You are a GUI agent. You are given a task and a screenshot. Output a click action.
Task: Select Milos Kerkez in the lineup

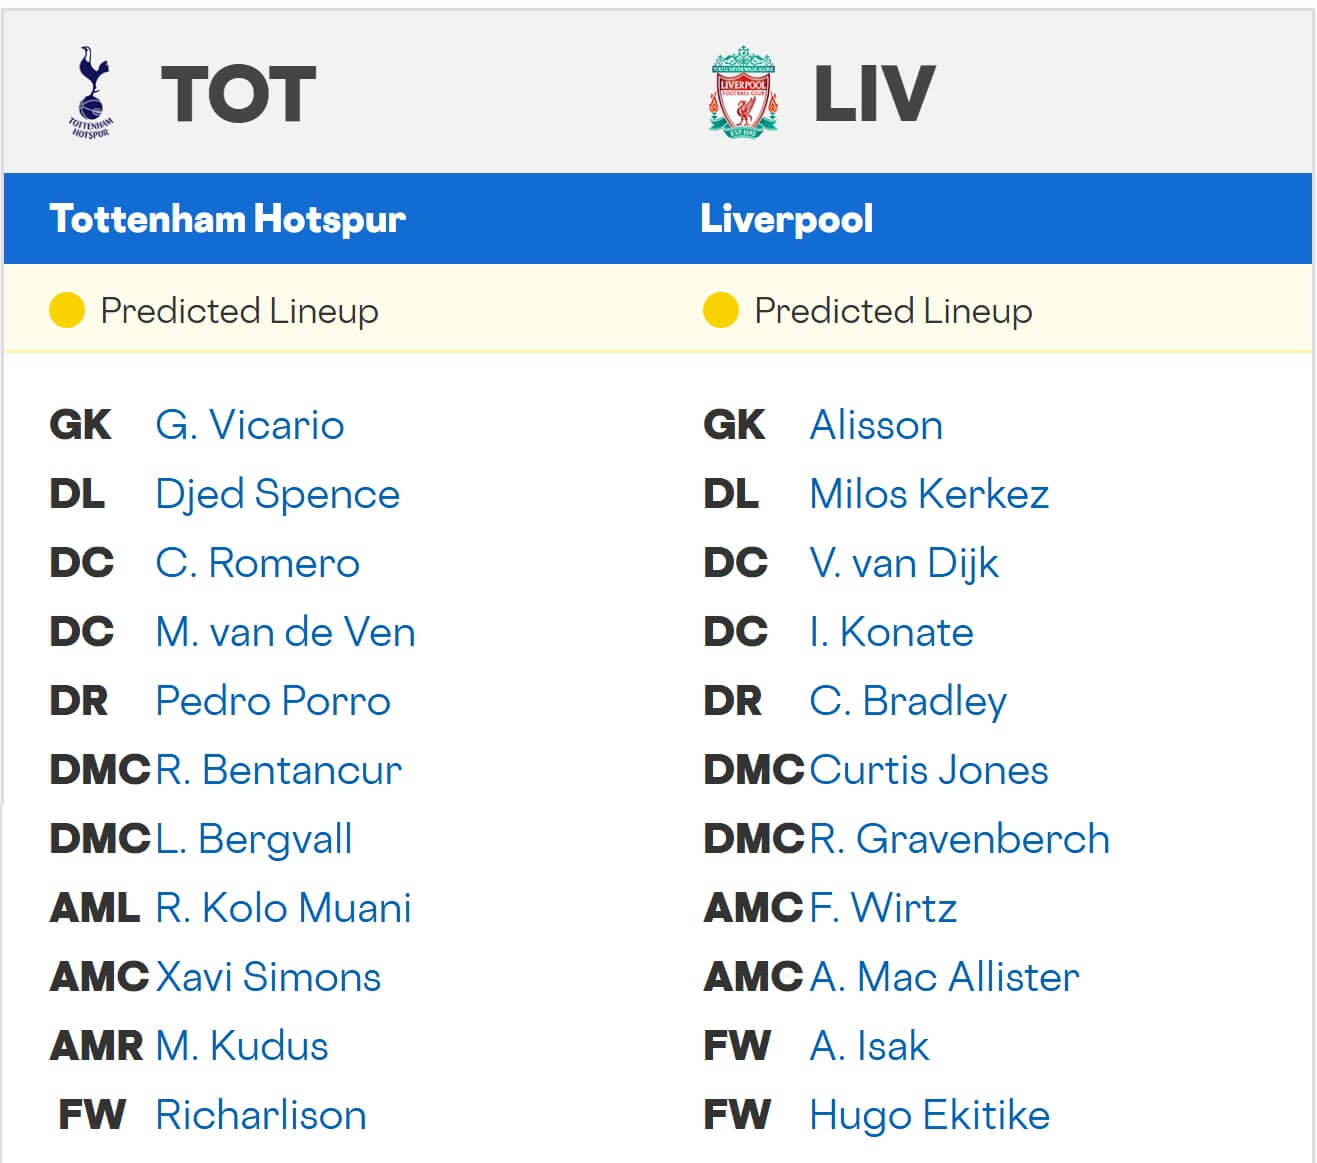pyautogui.click(x=929, y=494)
